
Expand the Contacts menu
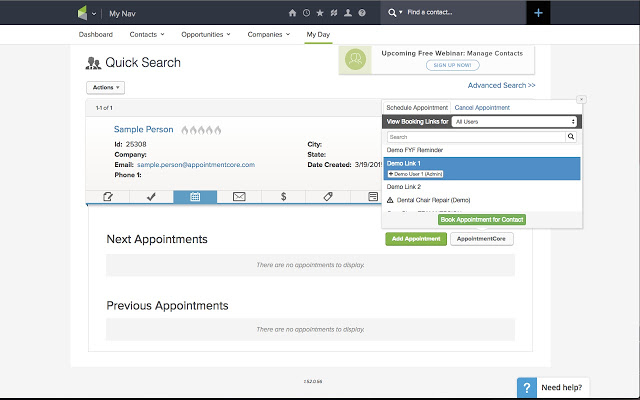(x=147, y=34)
